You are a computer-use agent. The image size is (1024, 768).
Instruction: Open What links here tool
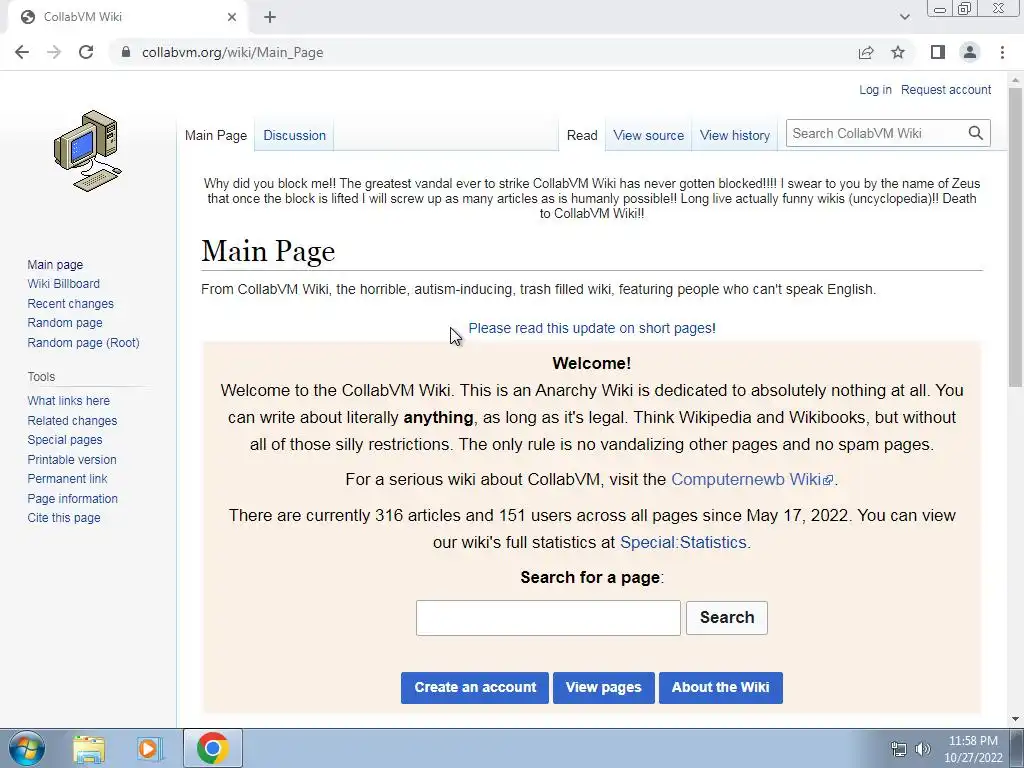click(x=69, y=401)
